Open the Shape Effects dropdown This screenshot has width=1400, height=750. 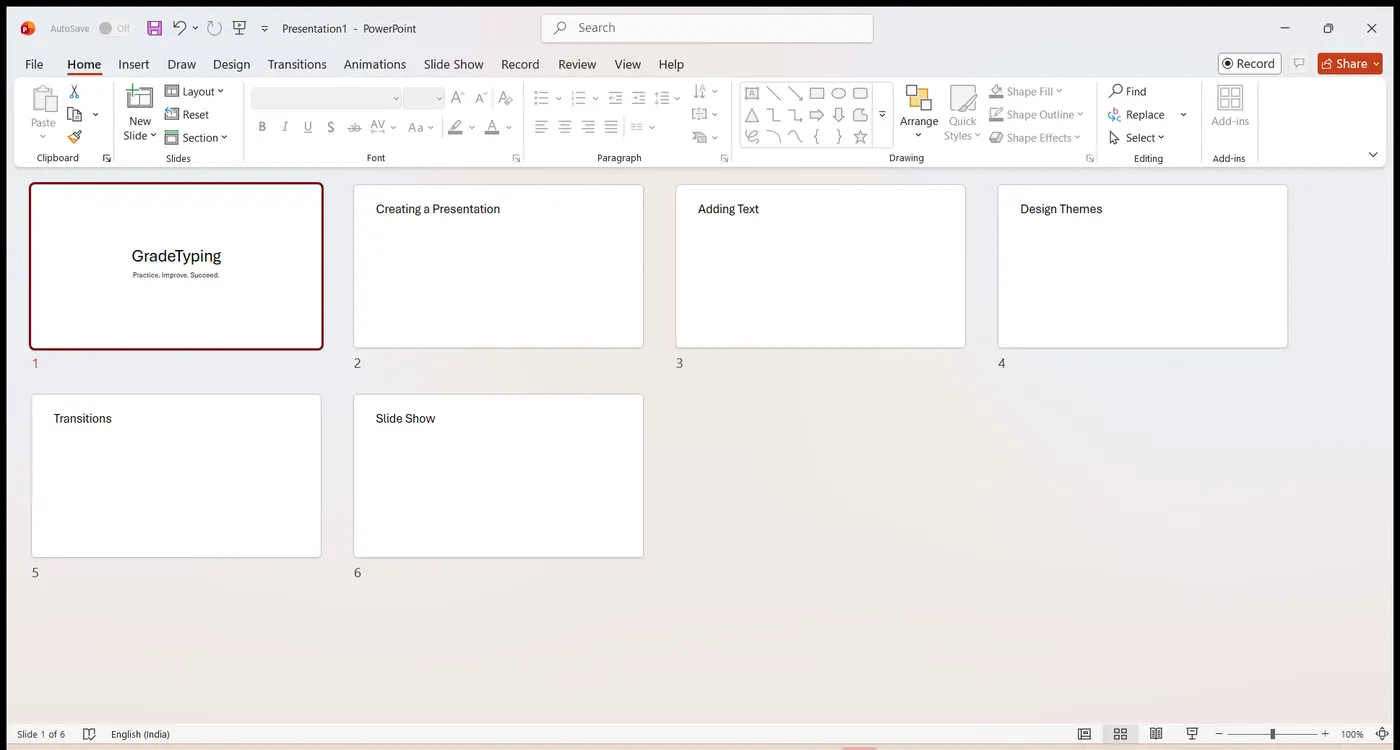[x=1035, y=138]
